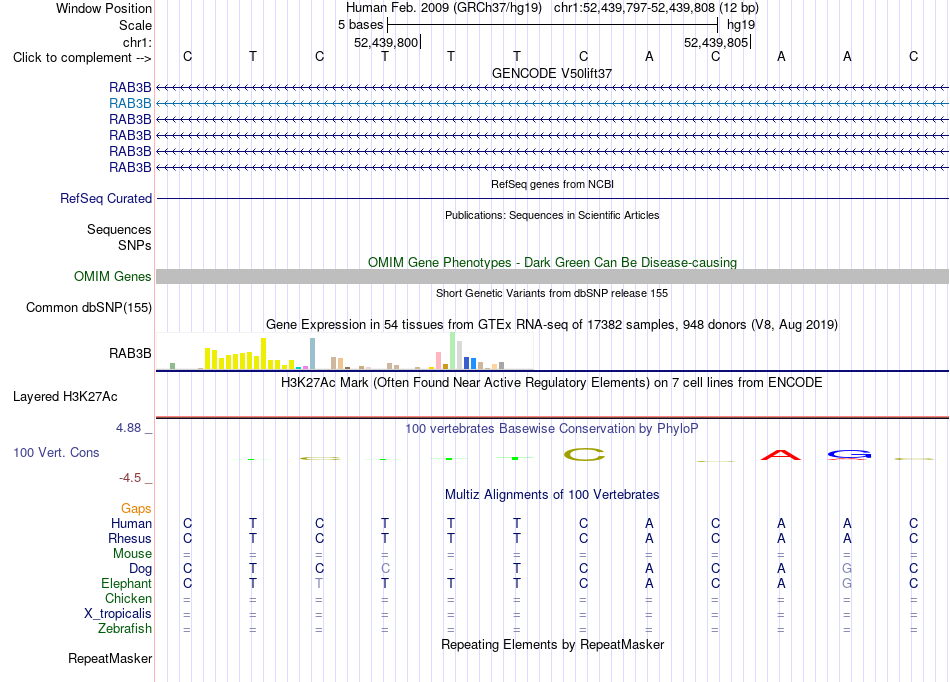Click the blue G conservation logo letter
The width and height of the screenshot is (950, 682).
849,454
